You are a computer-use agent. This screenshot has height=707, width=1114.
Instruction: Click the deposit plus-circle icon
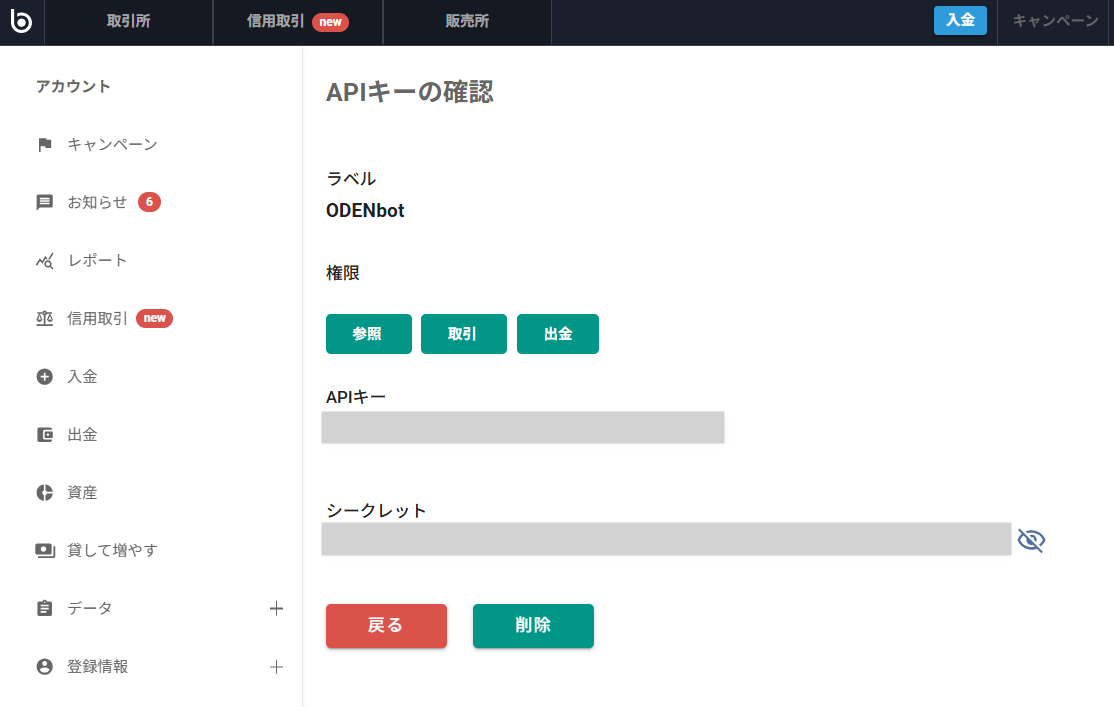44,377
